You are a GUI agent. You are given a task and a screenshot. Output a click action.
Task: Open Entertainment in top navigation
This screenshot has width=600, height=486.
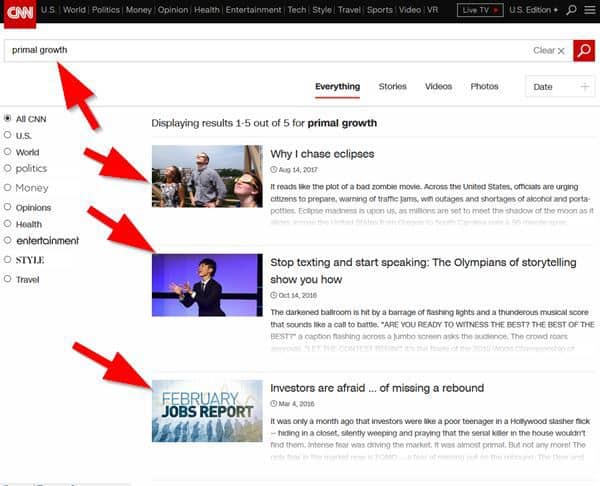[x=253, y=10]
